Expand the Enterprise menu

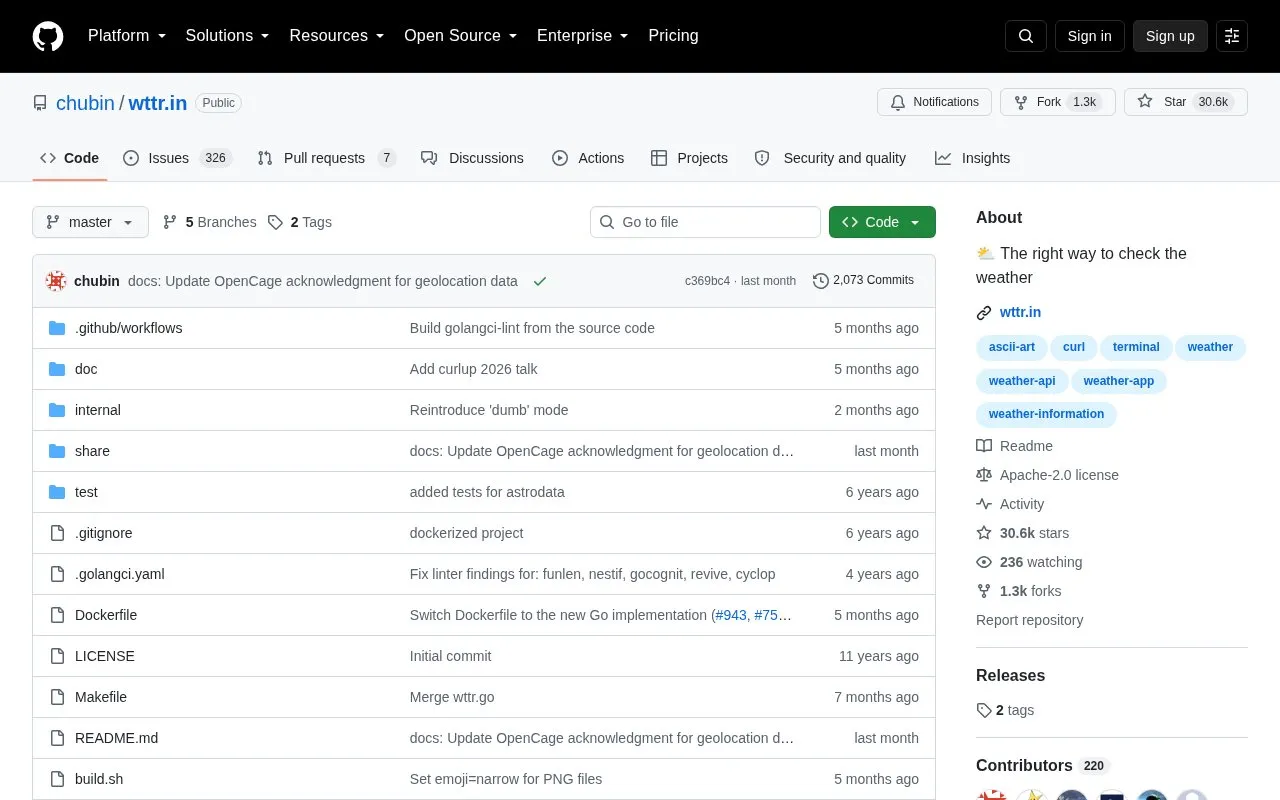click(x=582, y=36)
